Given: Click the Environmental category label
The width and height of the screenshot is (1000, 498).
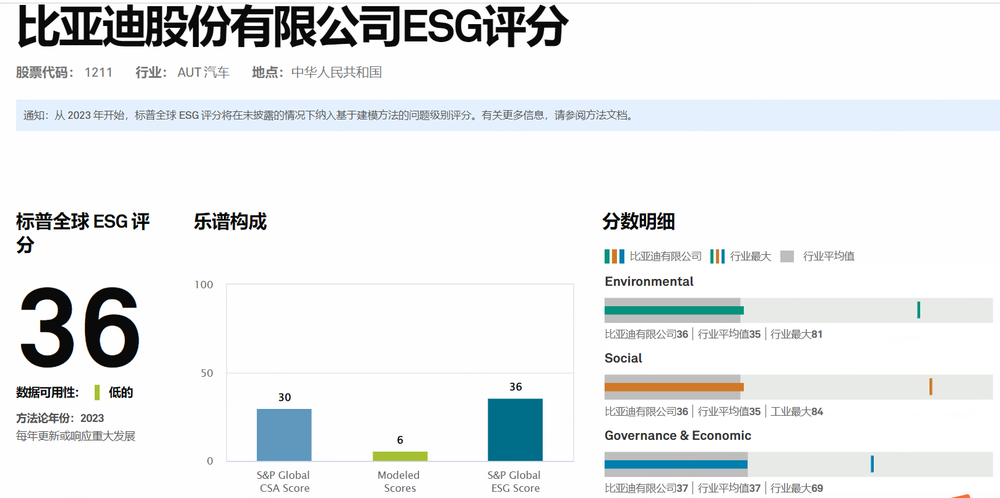Looking at the screenshot, I should (649, 282).
